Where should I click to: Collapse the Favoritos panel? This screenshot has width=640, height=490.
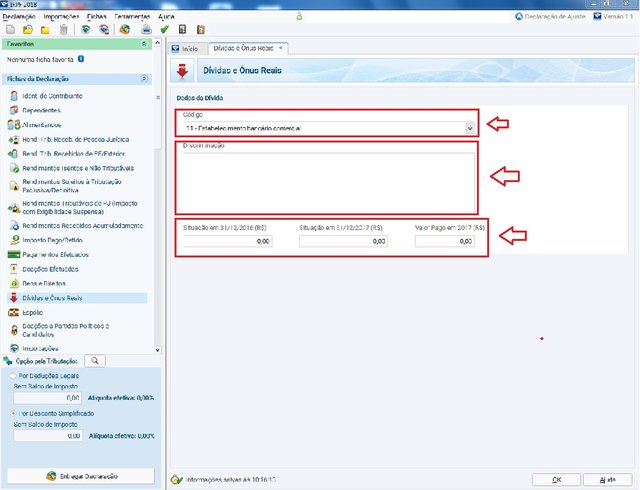(146, 45)
